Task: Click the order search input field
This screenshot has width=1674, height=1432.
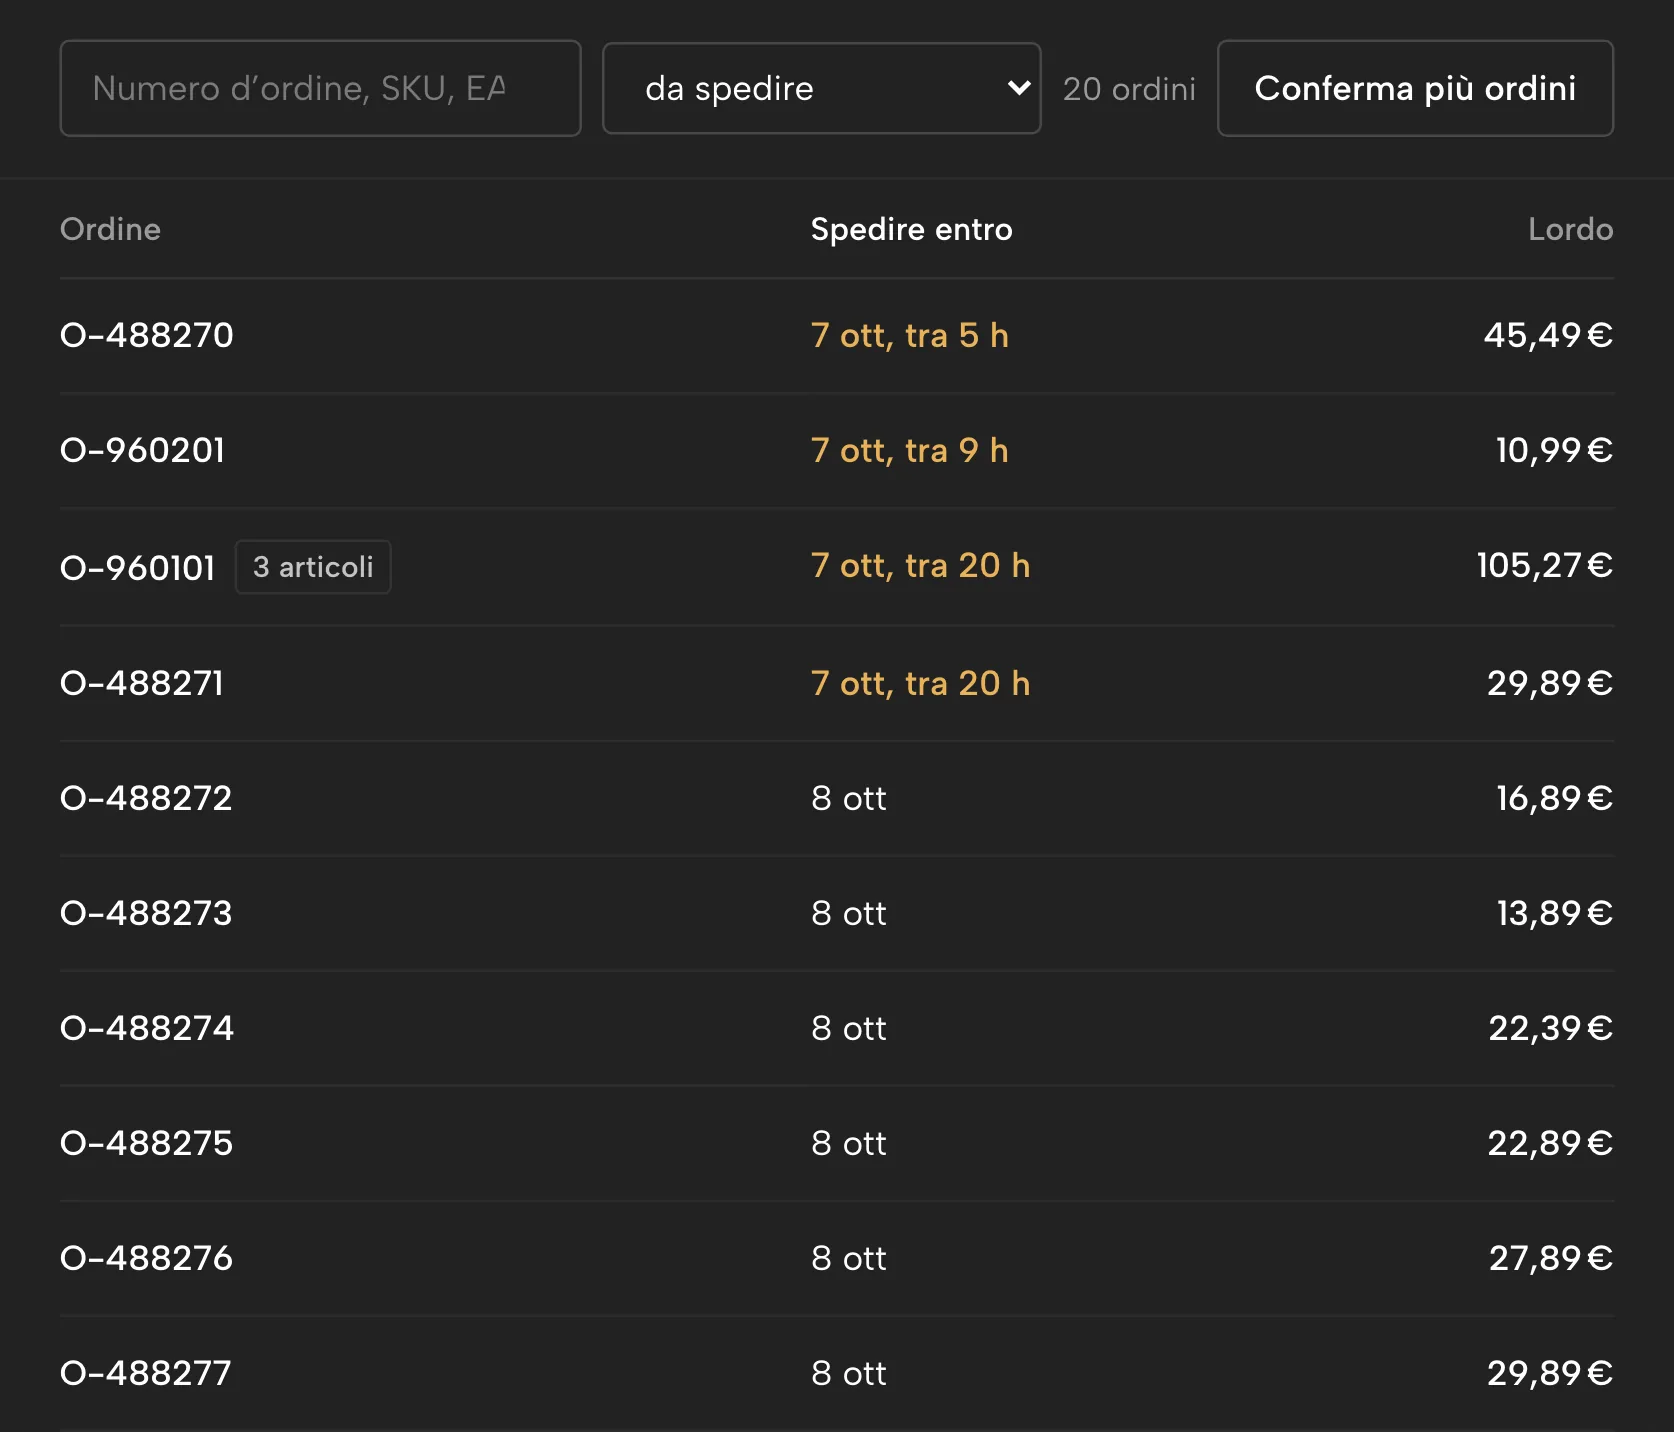Action: point(320,88)
